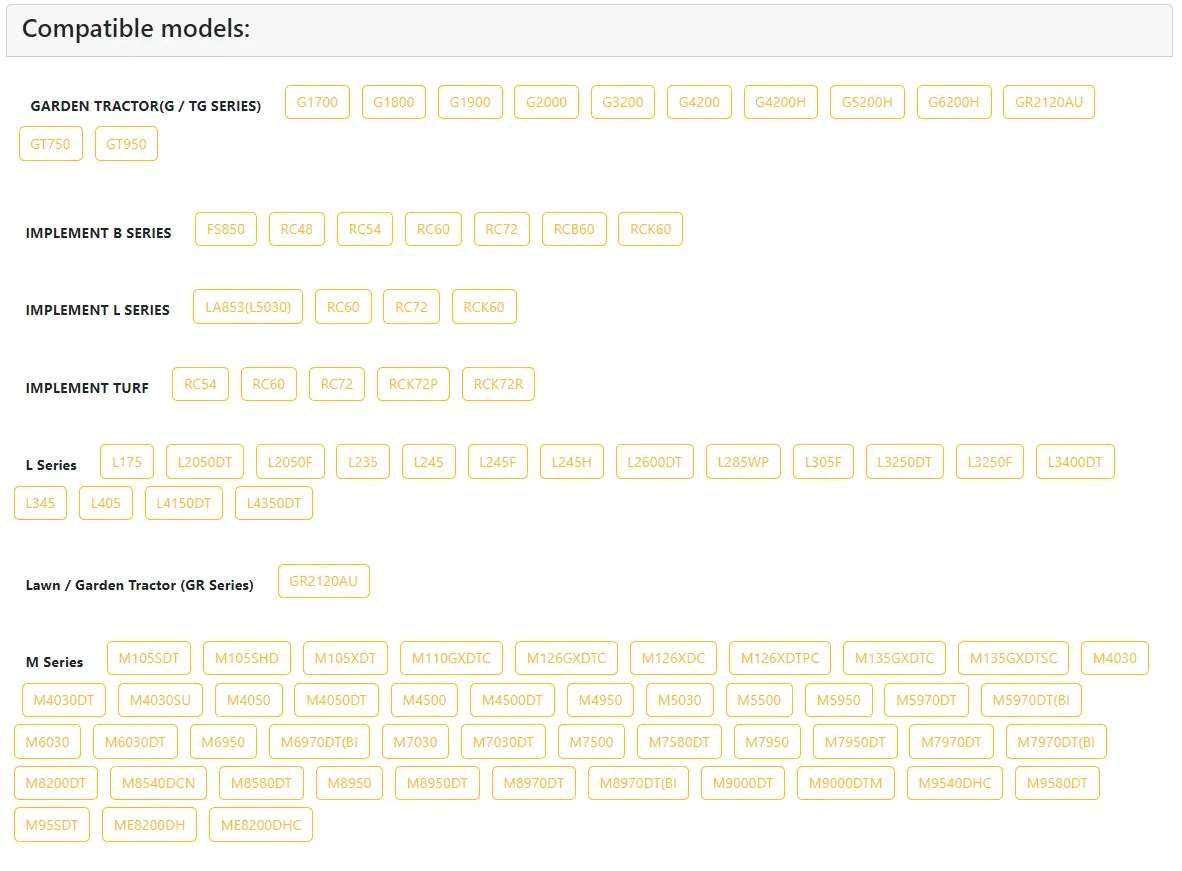The image size is (1182, 871).
Task: Choose RC72 in Implement L Series
Action: [x=412, y=307]
